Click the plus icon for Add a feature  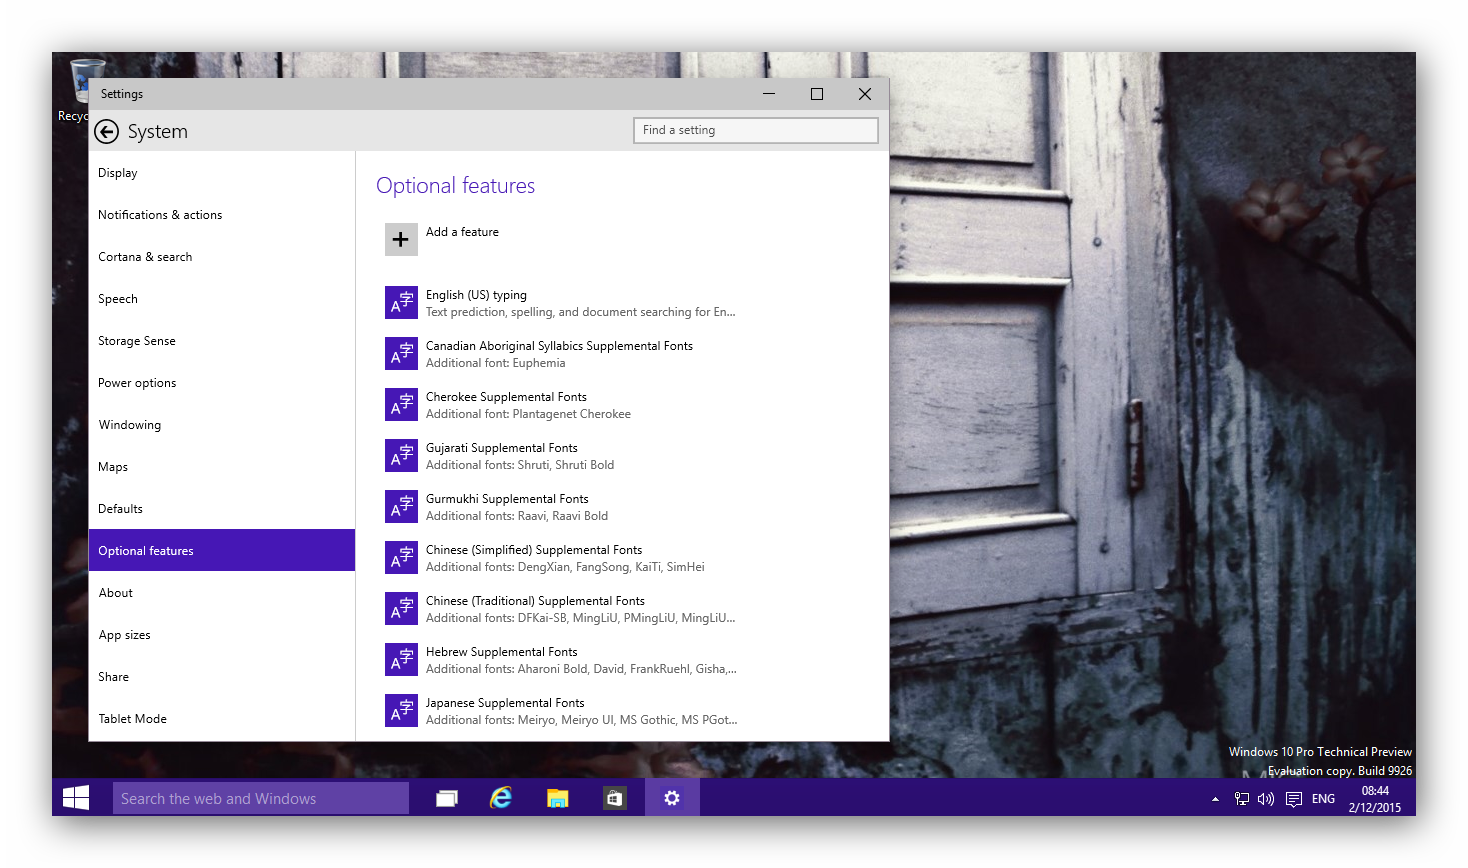401,240
